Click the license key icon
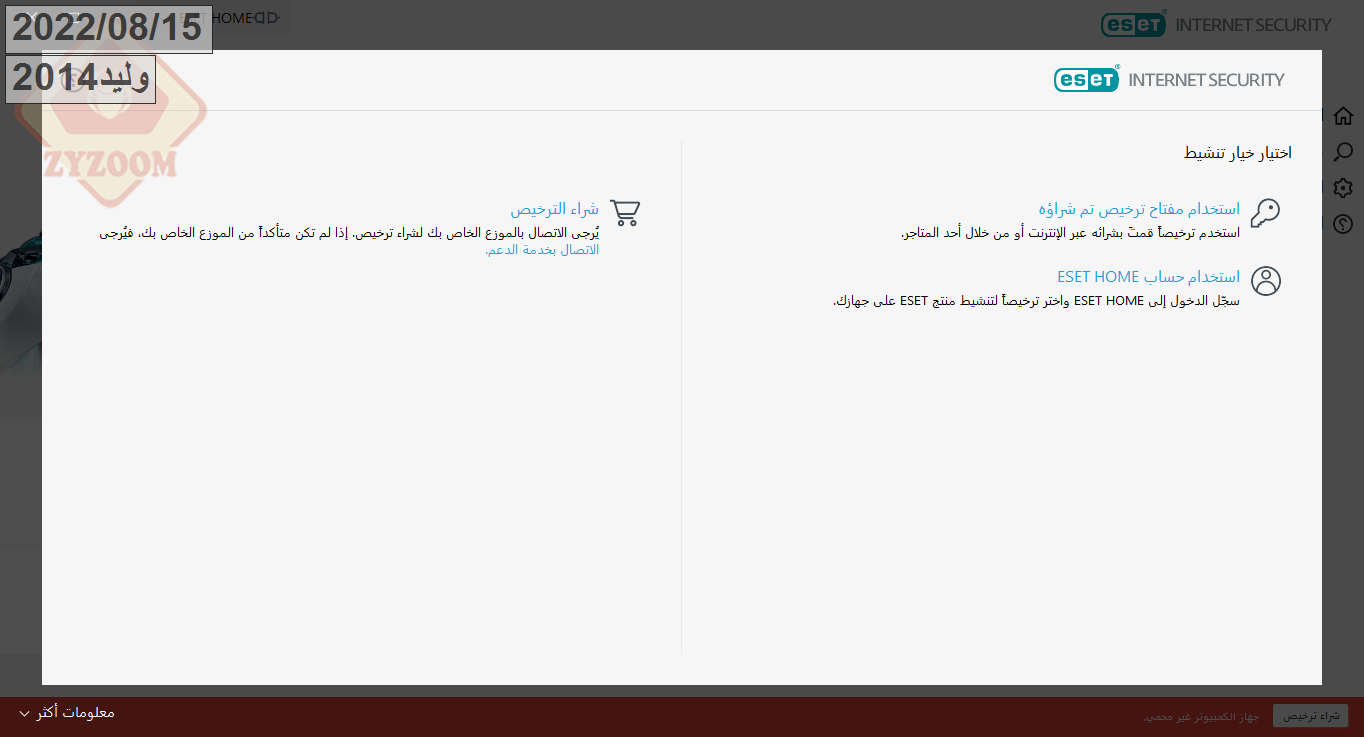The height and width of the screenshot is (737, 1364). click(x=1265, y=213)
